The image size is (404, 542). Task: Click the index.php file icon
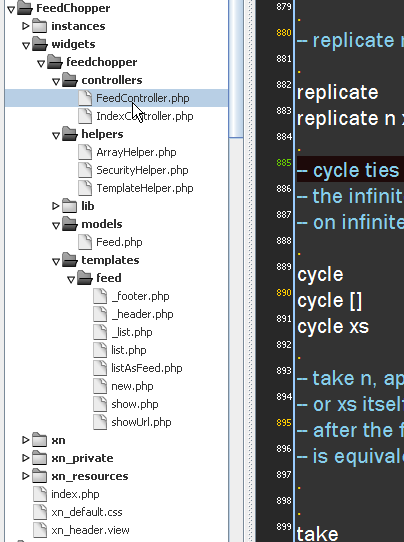coord(40,494)
